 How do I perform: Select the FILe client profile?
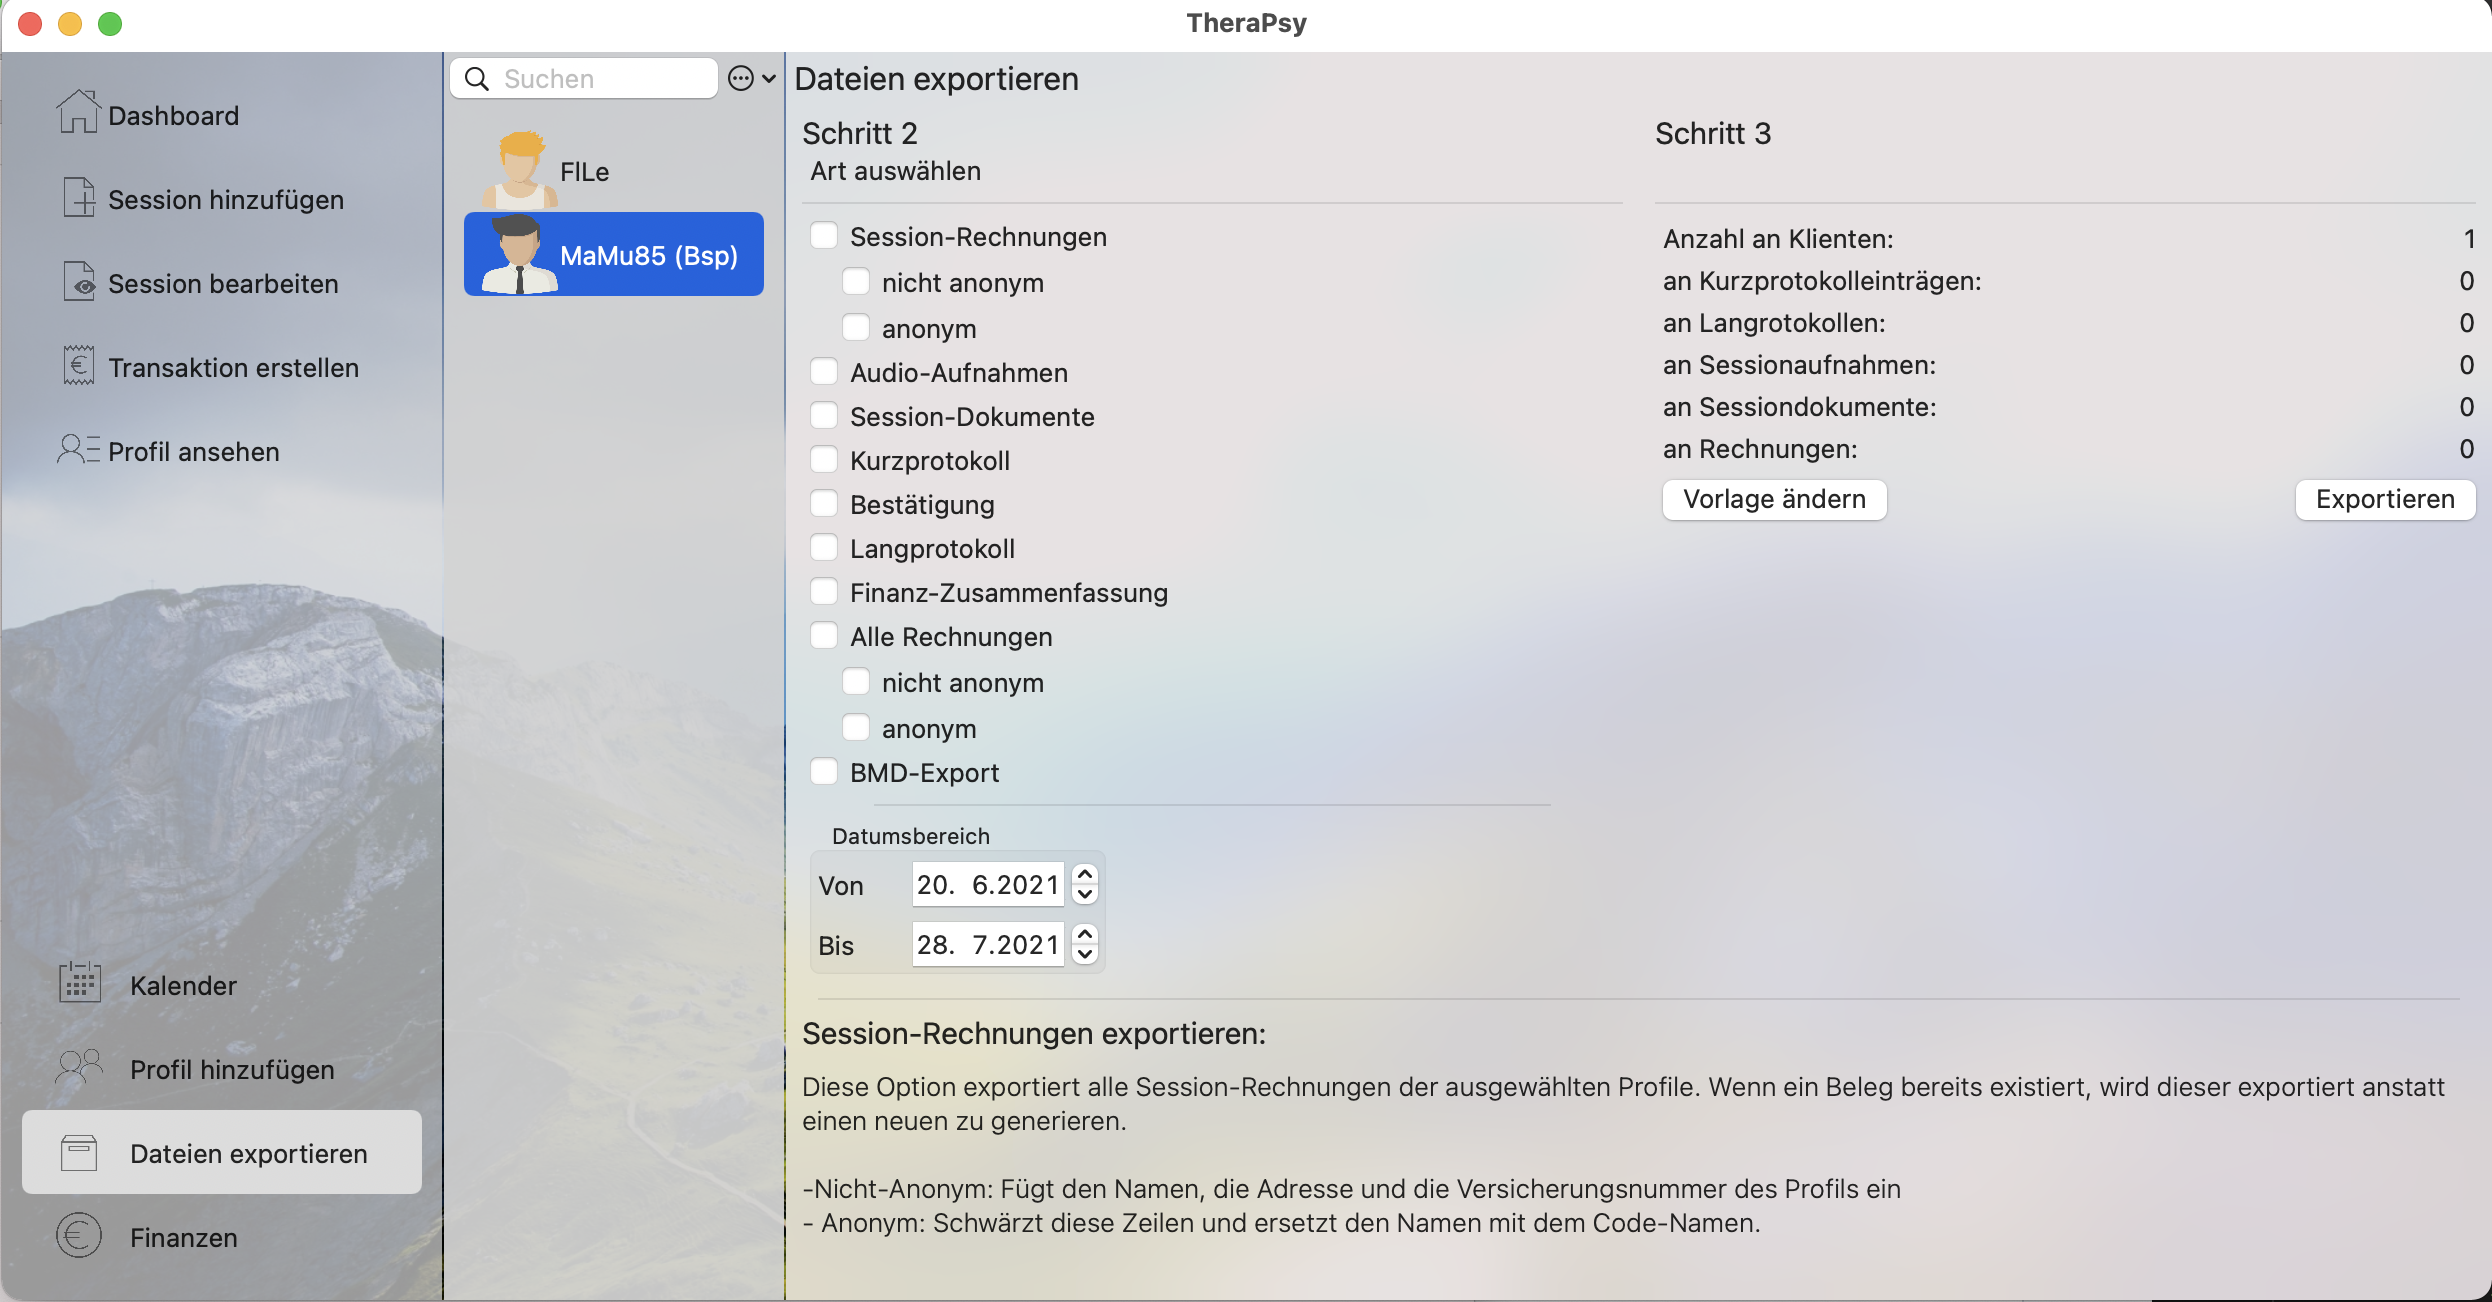584,171
